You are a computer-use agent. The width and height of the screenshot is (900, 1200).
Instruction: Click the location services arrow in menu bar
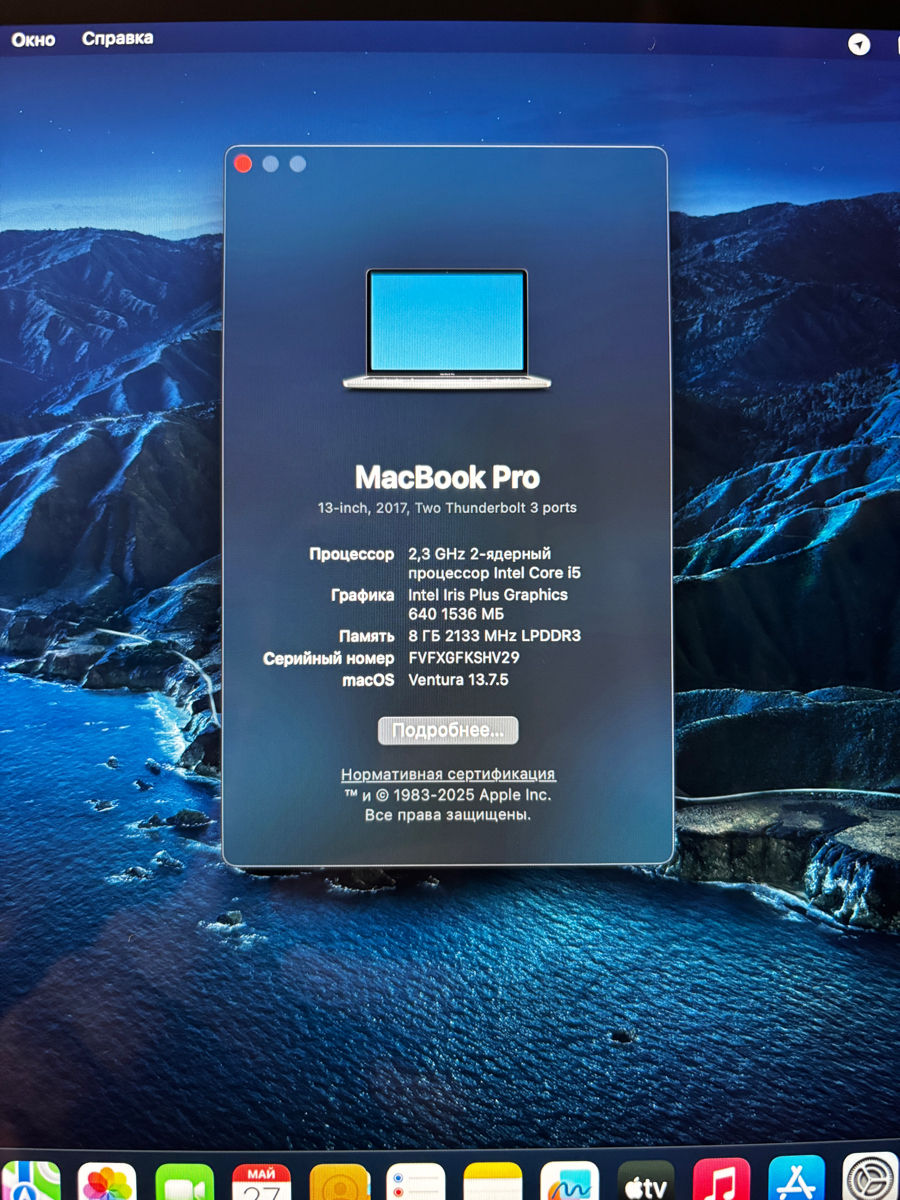(859, 44)
